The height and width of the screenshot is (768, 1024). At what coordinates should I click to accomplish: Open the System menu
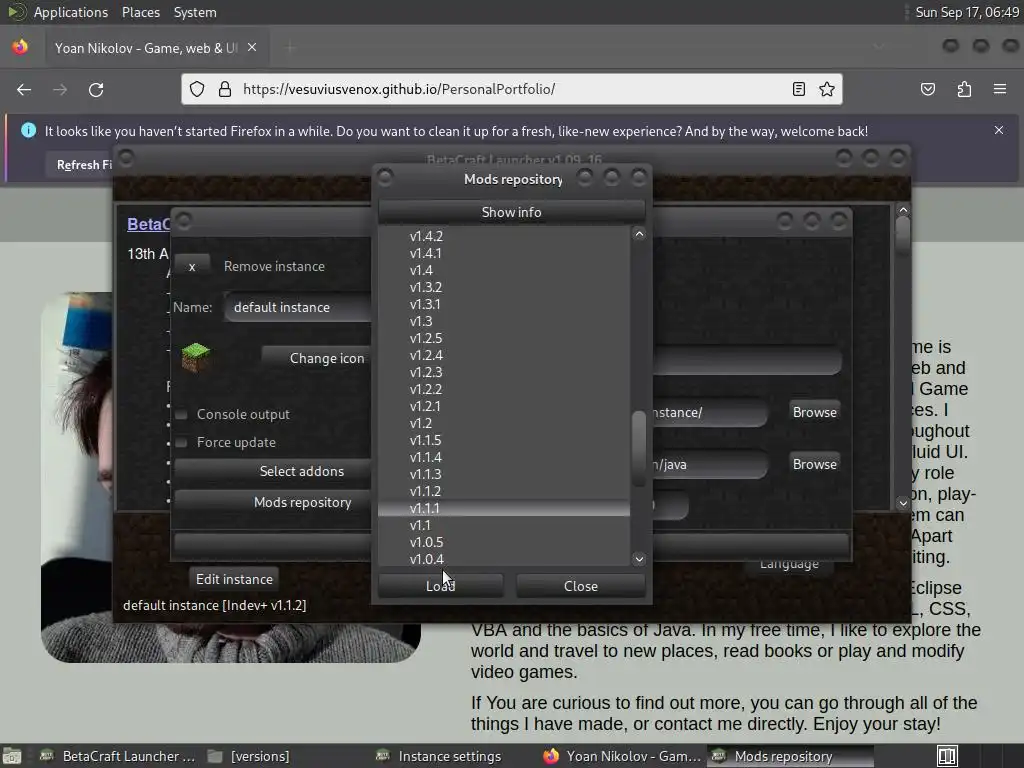coord(195,12)
